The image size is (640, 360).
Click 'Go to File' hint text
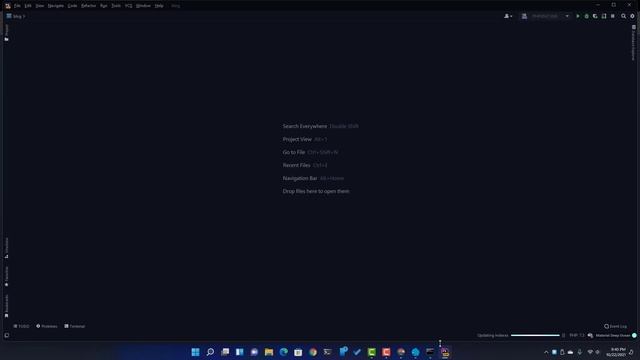click(294, 152)
